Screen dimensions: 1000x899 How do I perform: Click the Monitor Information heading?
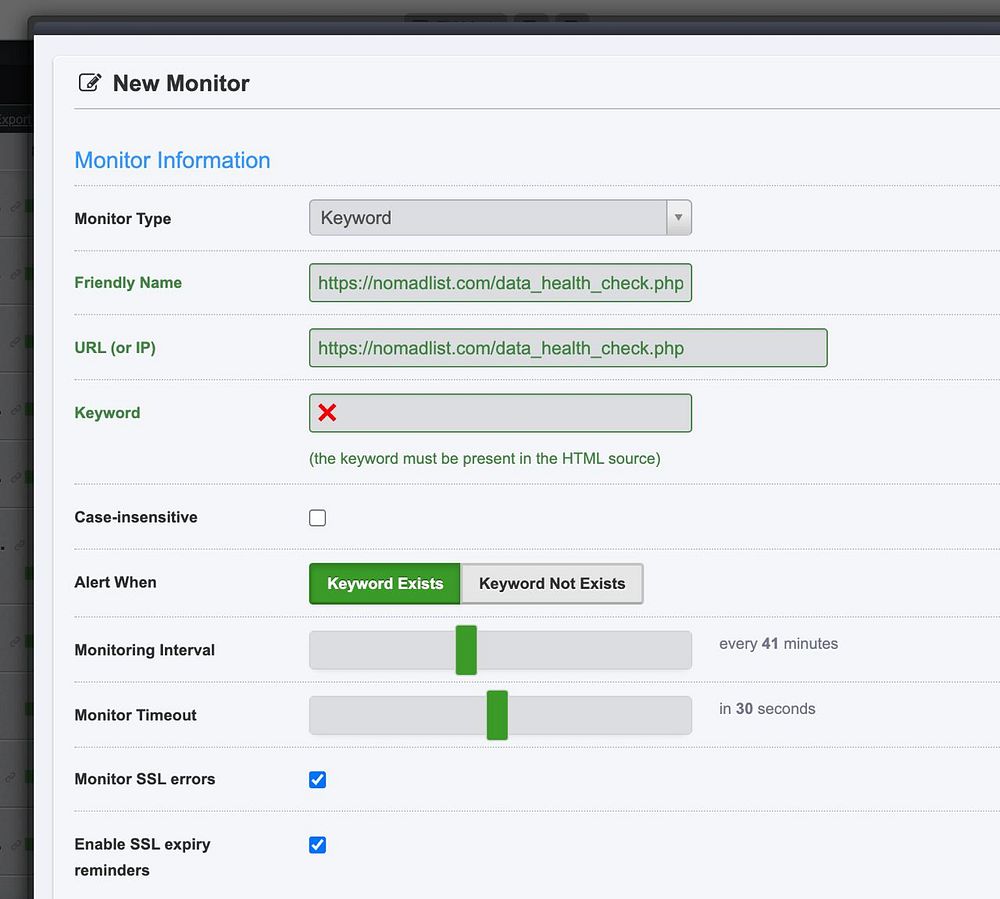click(172, 160)
